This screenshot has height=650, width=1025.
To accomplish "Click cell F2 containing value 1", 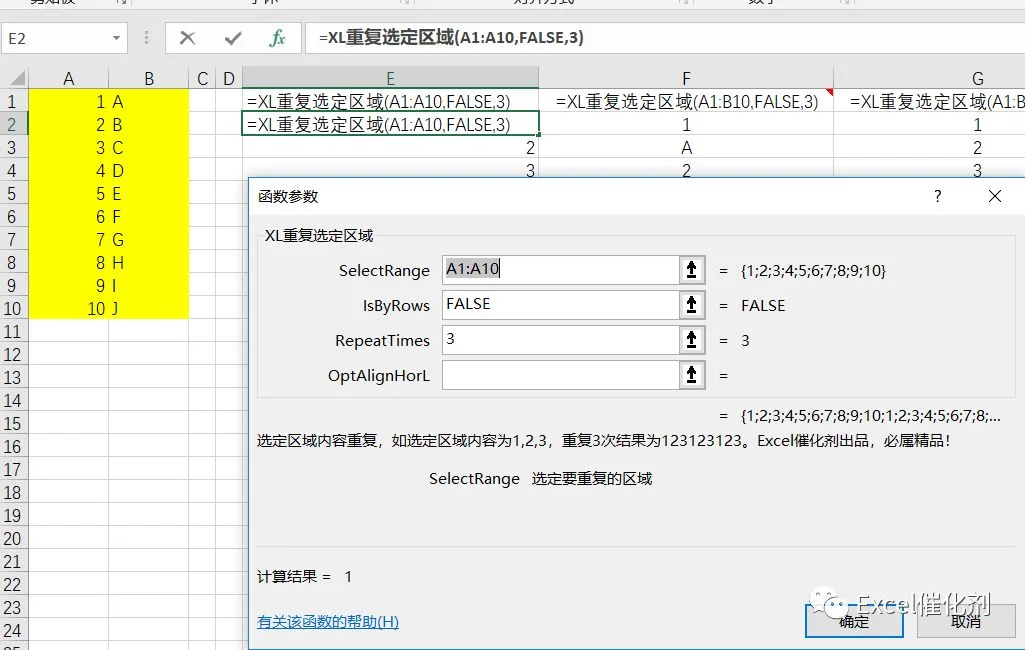I will [x=686, y=124].
